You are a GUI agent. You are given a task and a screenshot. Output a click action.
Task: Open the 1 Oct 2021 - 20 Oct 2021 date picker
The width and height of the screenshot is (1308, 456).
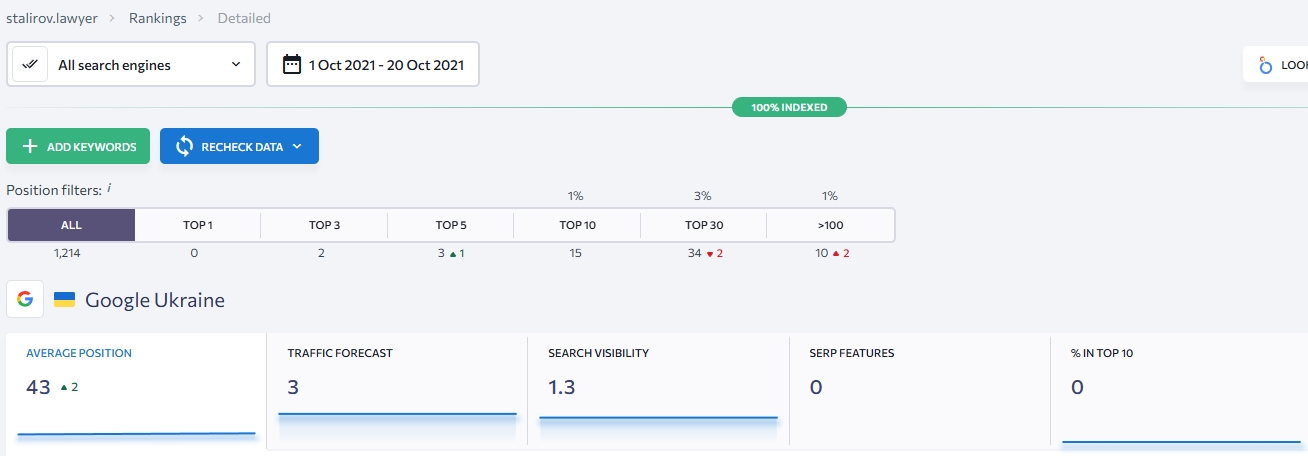point(385,65)
